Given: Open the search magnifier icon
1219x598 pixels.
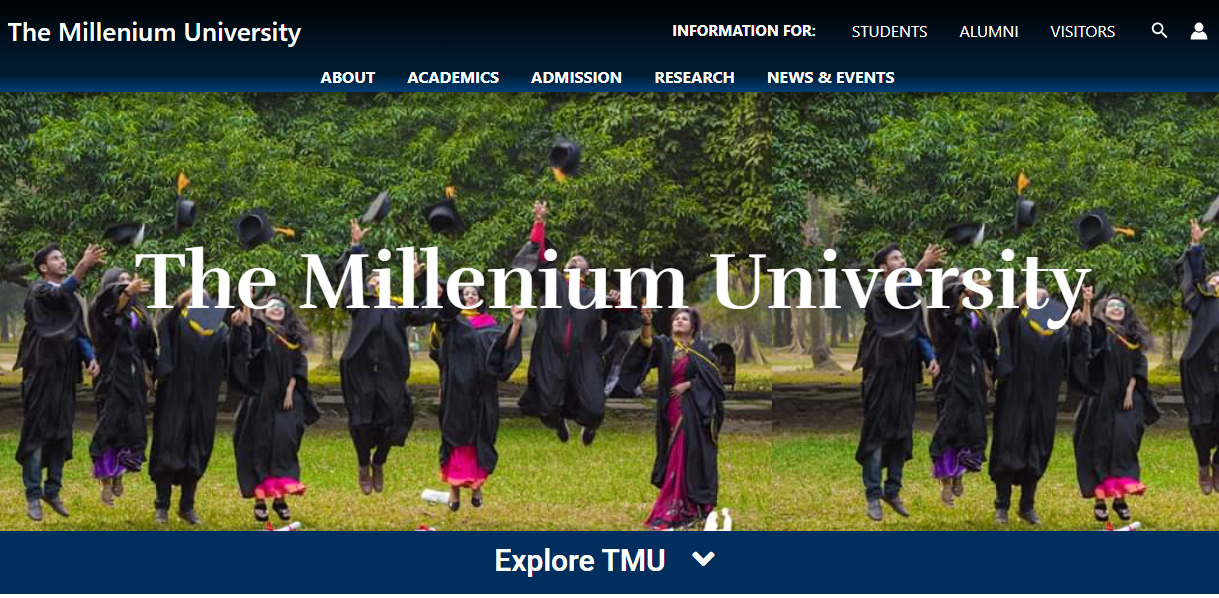Looking at the screenshot, I should 1159,31.
